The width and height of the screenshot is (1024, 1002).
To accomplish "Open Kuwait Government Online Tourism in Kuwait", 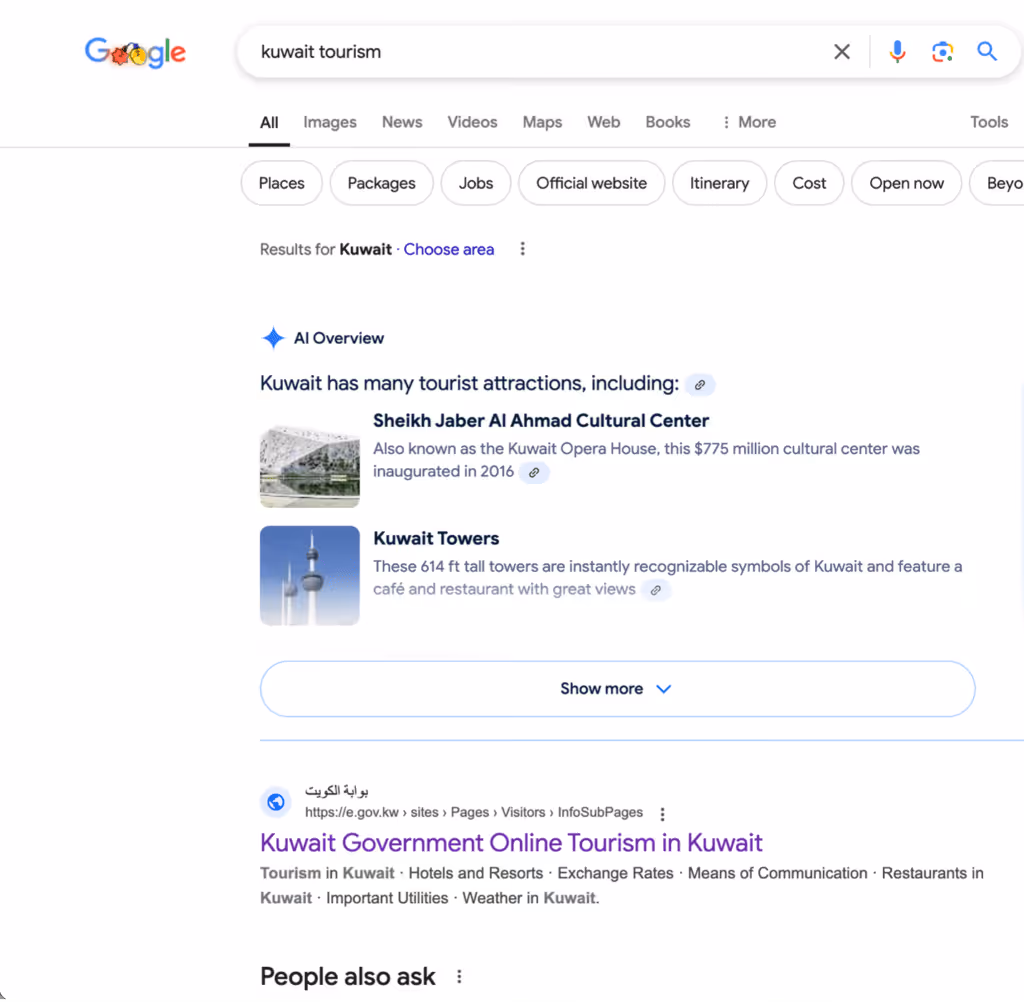I will (x=511, y=843).
